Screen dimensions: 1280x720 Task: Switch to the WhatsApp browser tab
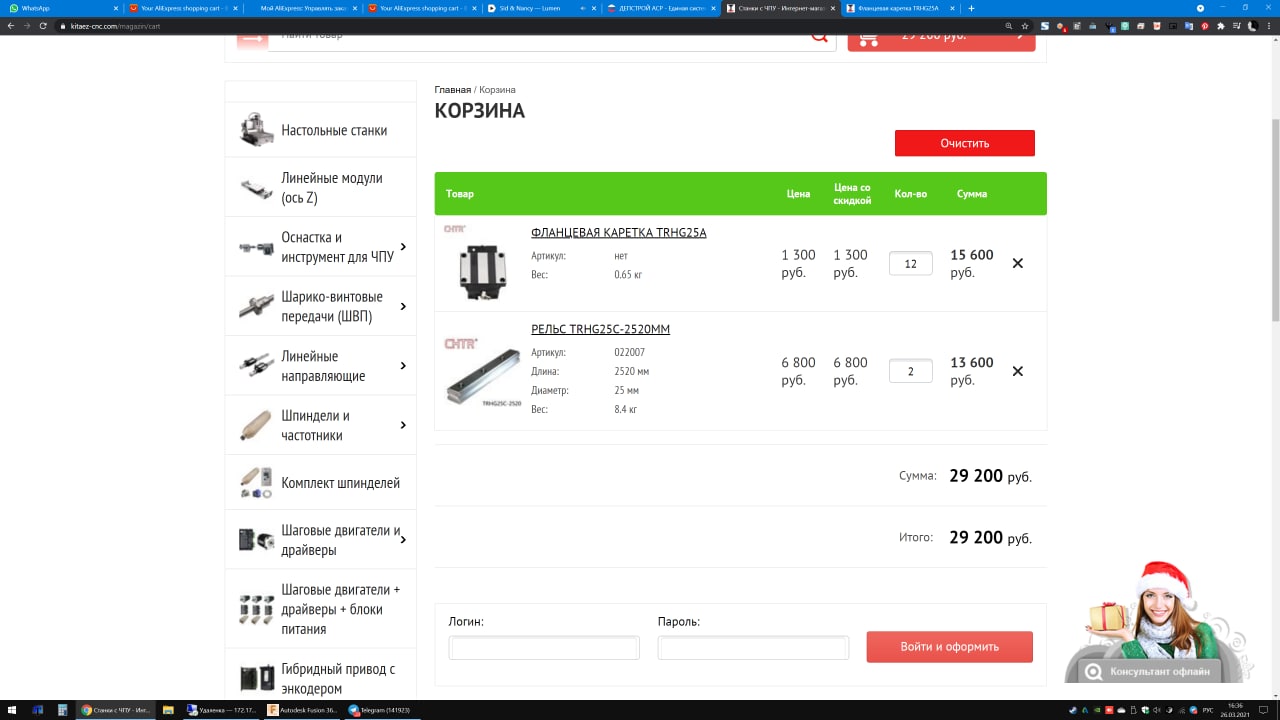pos(60,8)
